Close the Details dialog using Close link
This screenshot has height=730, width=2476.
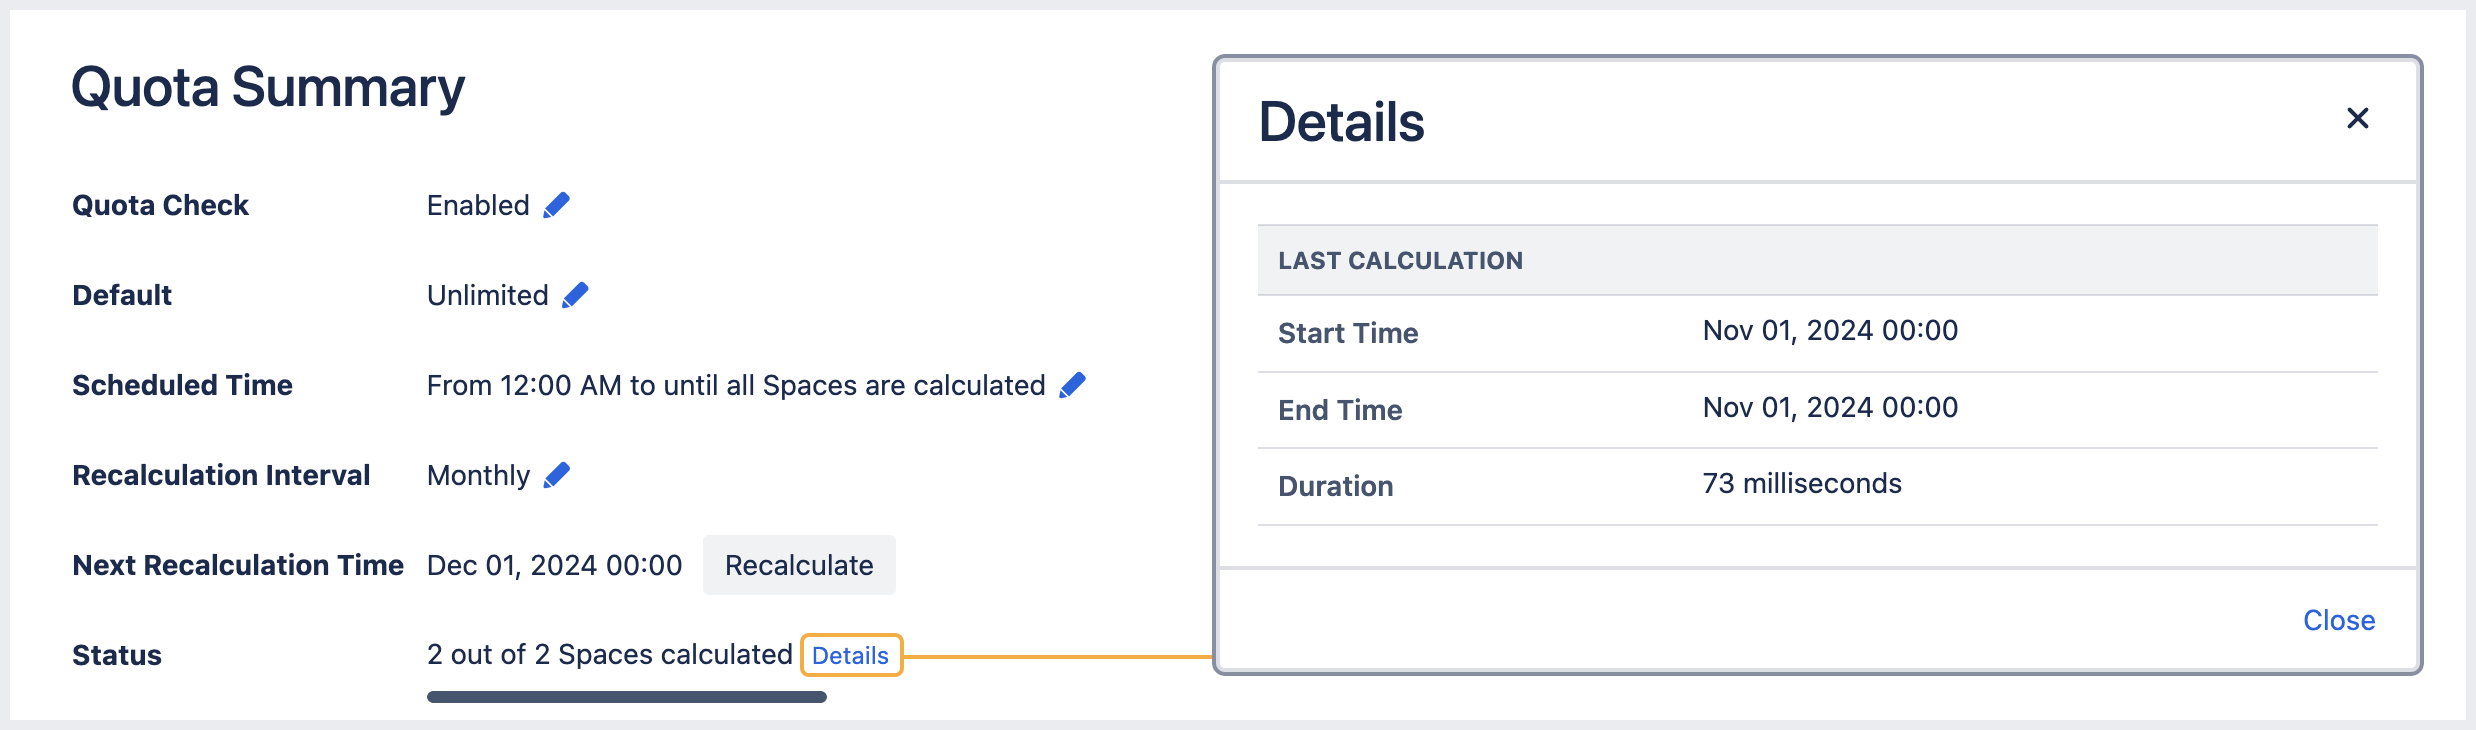(x=2339, y=620)
